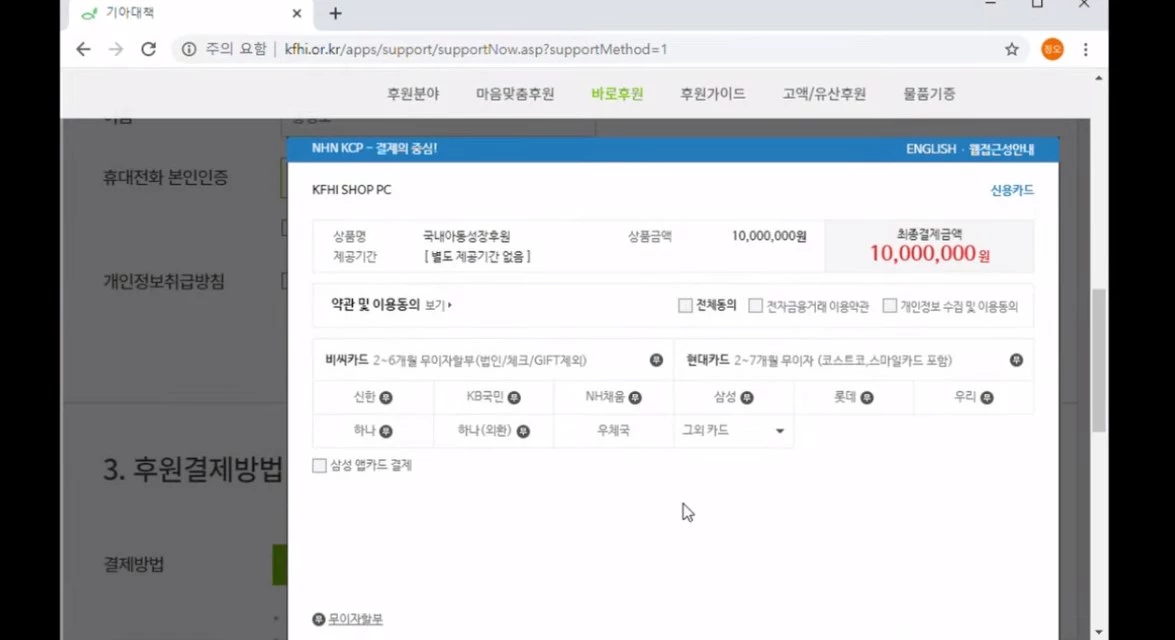Switch payment window to ENGLISH
The image size is (1175, 640).
click(931, 149)
